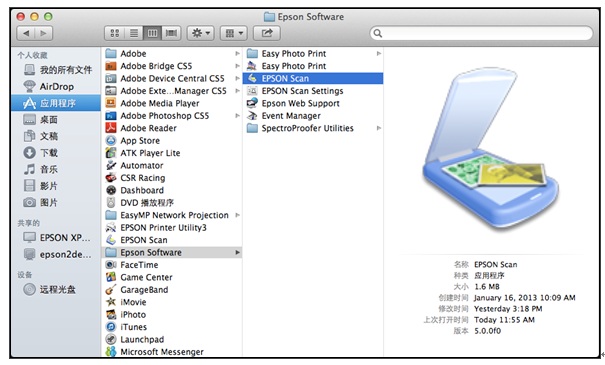The height and width of the screenshot is (365, 605).
Task: Click the iTunes icon
Action: pos(111,327)
